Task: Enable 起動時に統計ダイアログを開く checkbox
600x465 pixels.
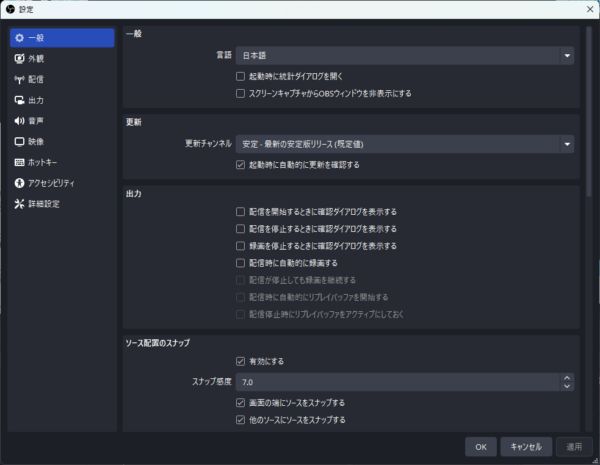Action: click(240, 76)
